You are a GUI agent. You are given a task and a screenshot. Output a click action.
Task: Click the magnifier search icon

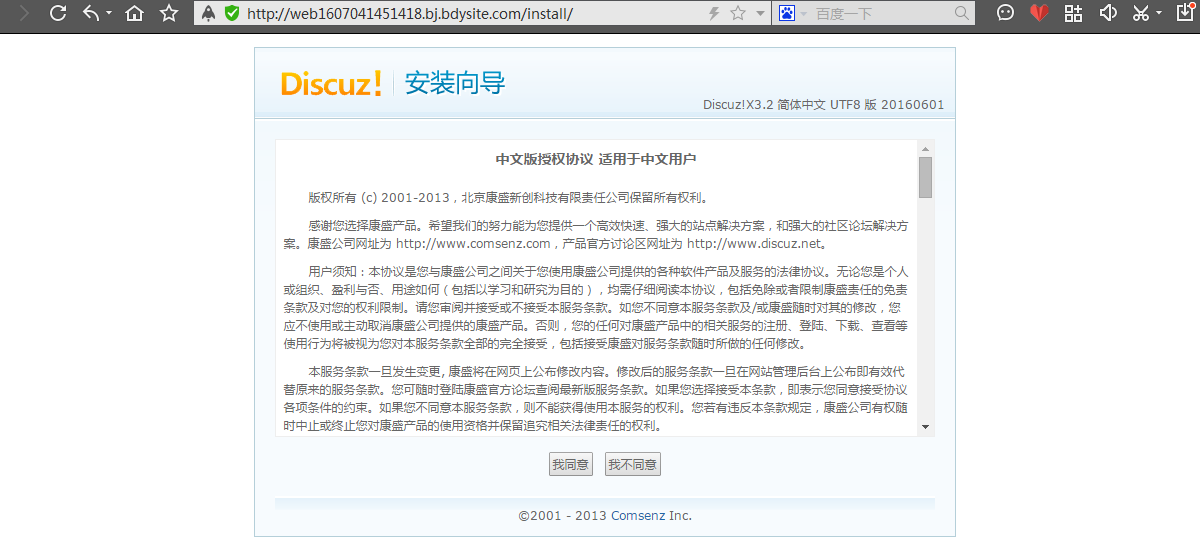962,14
